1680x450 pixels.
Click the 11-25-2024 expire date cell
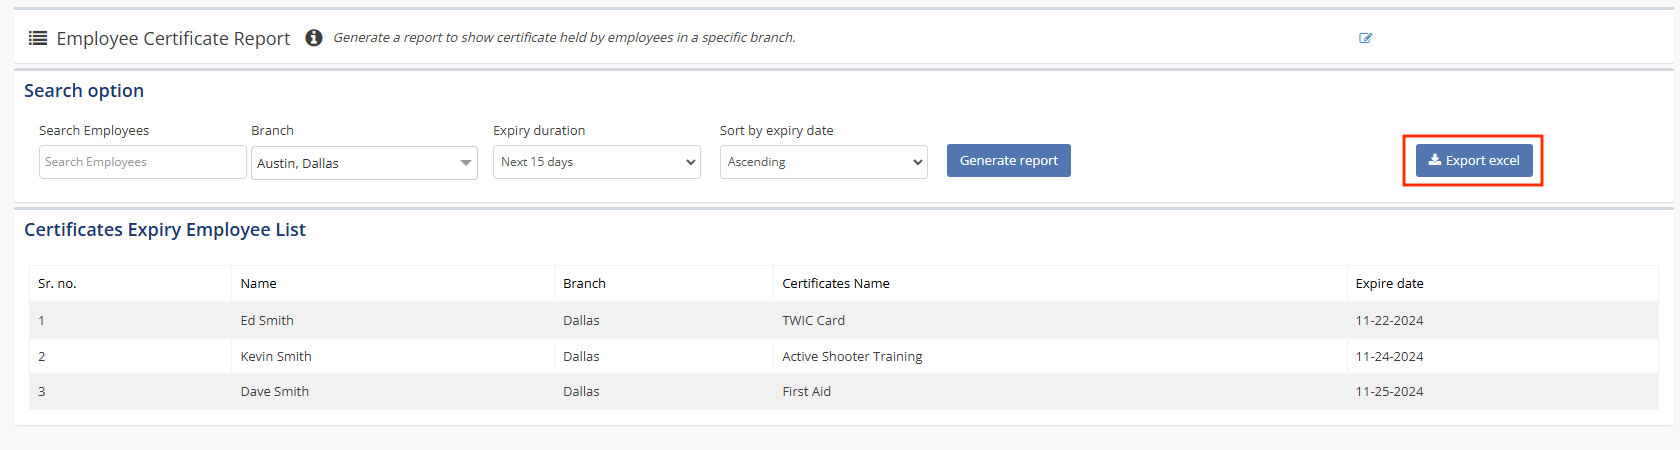1389,392
